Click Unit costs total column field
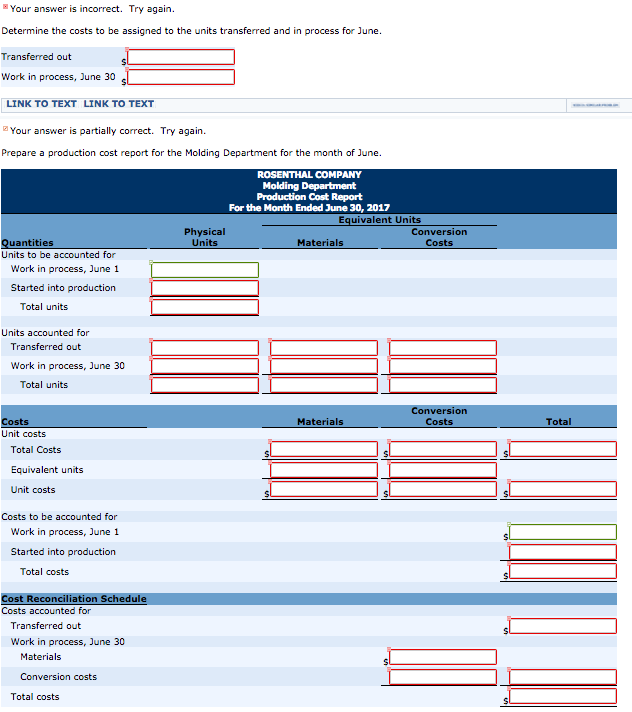This screenshot has height=712, width=632. [563, 489]
